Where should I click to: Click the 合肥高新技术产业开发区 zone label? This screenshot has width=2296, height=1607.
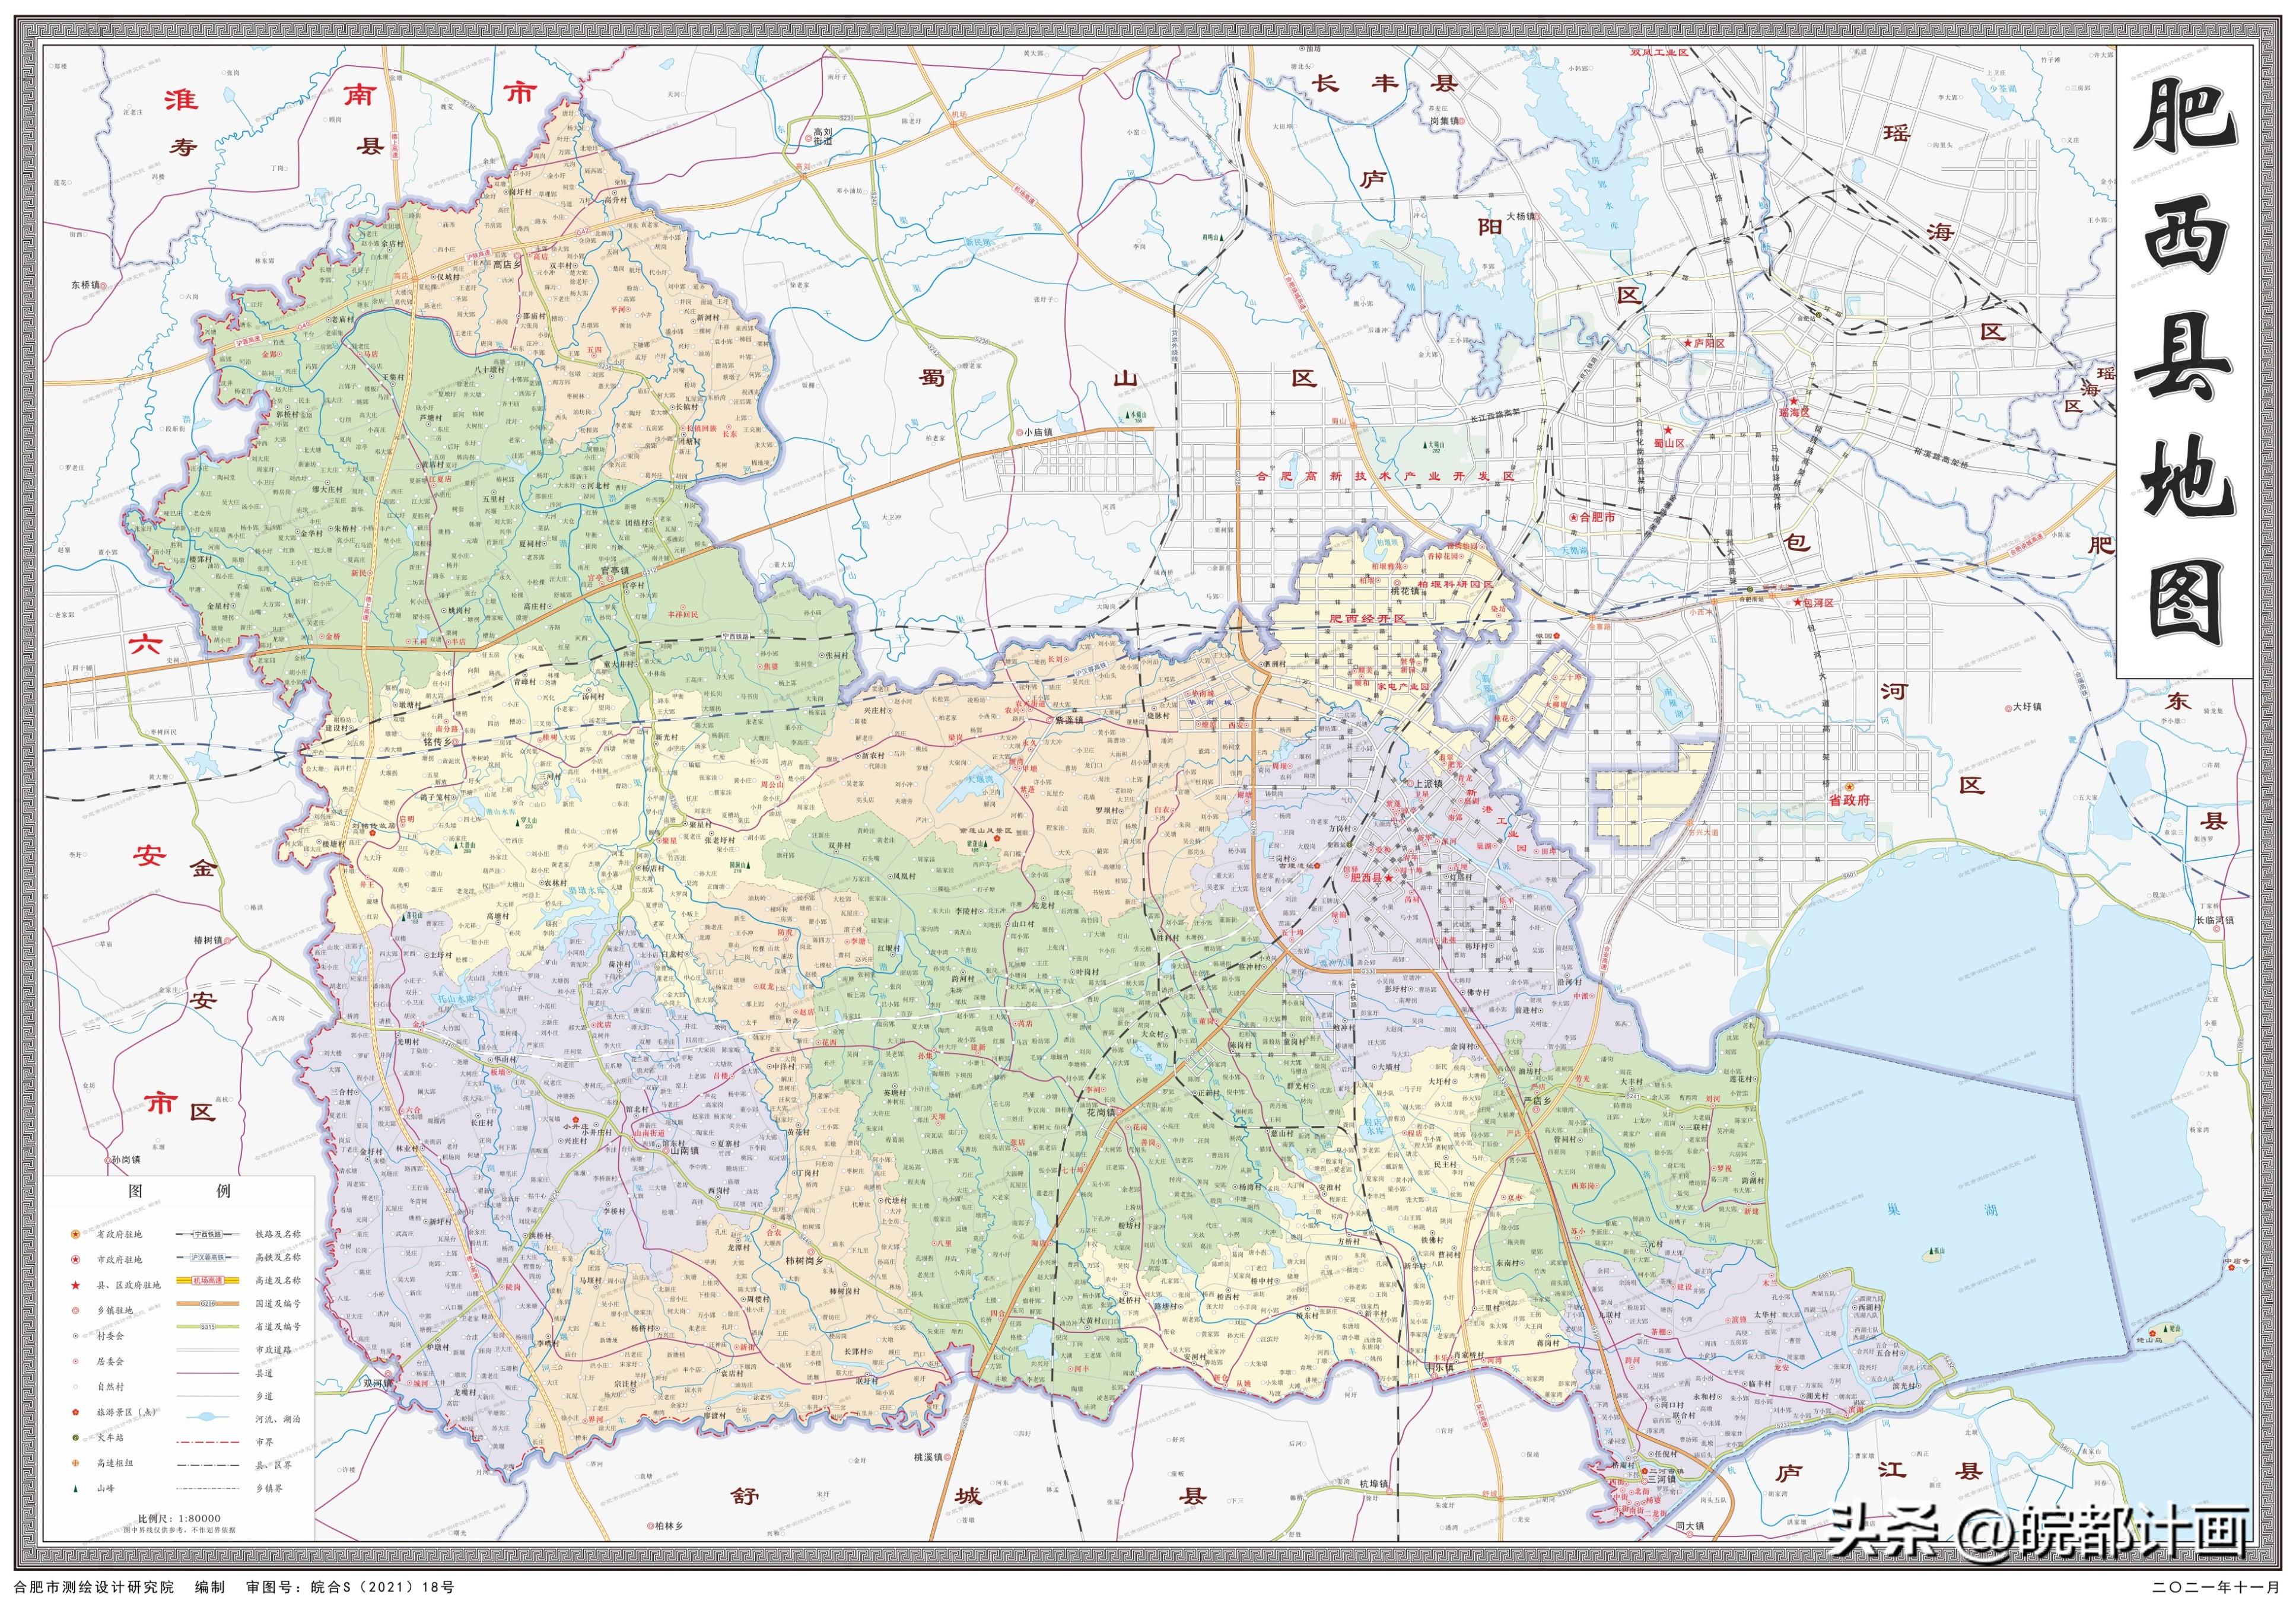(x=1384, y=476)
